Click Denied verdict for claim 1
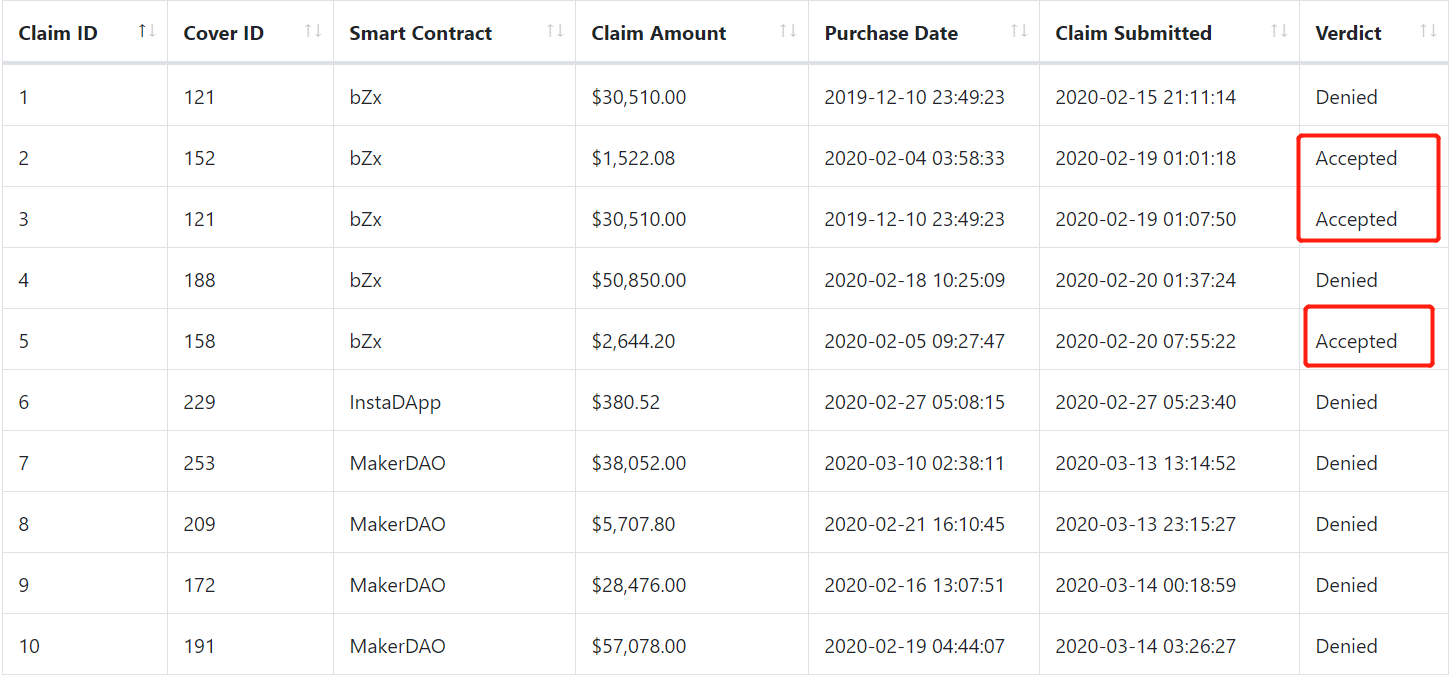The width and height of the screenshot is (1450, 683). coord(1346,97)
